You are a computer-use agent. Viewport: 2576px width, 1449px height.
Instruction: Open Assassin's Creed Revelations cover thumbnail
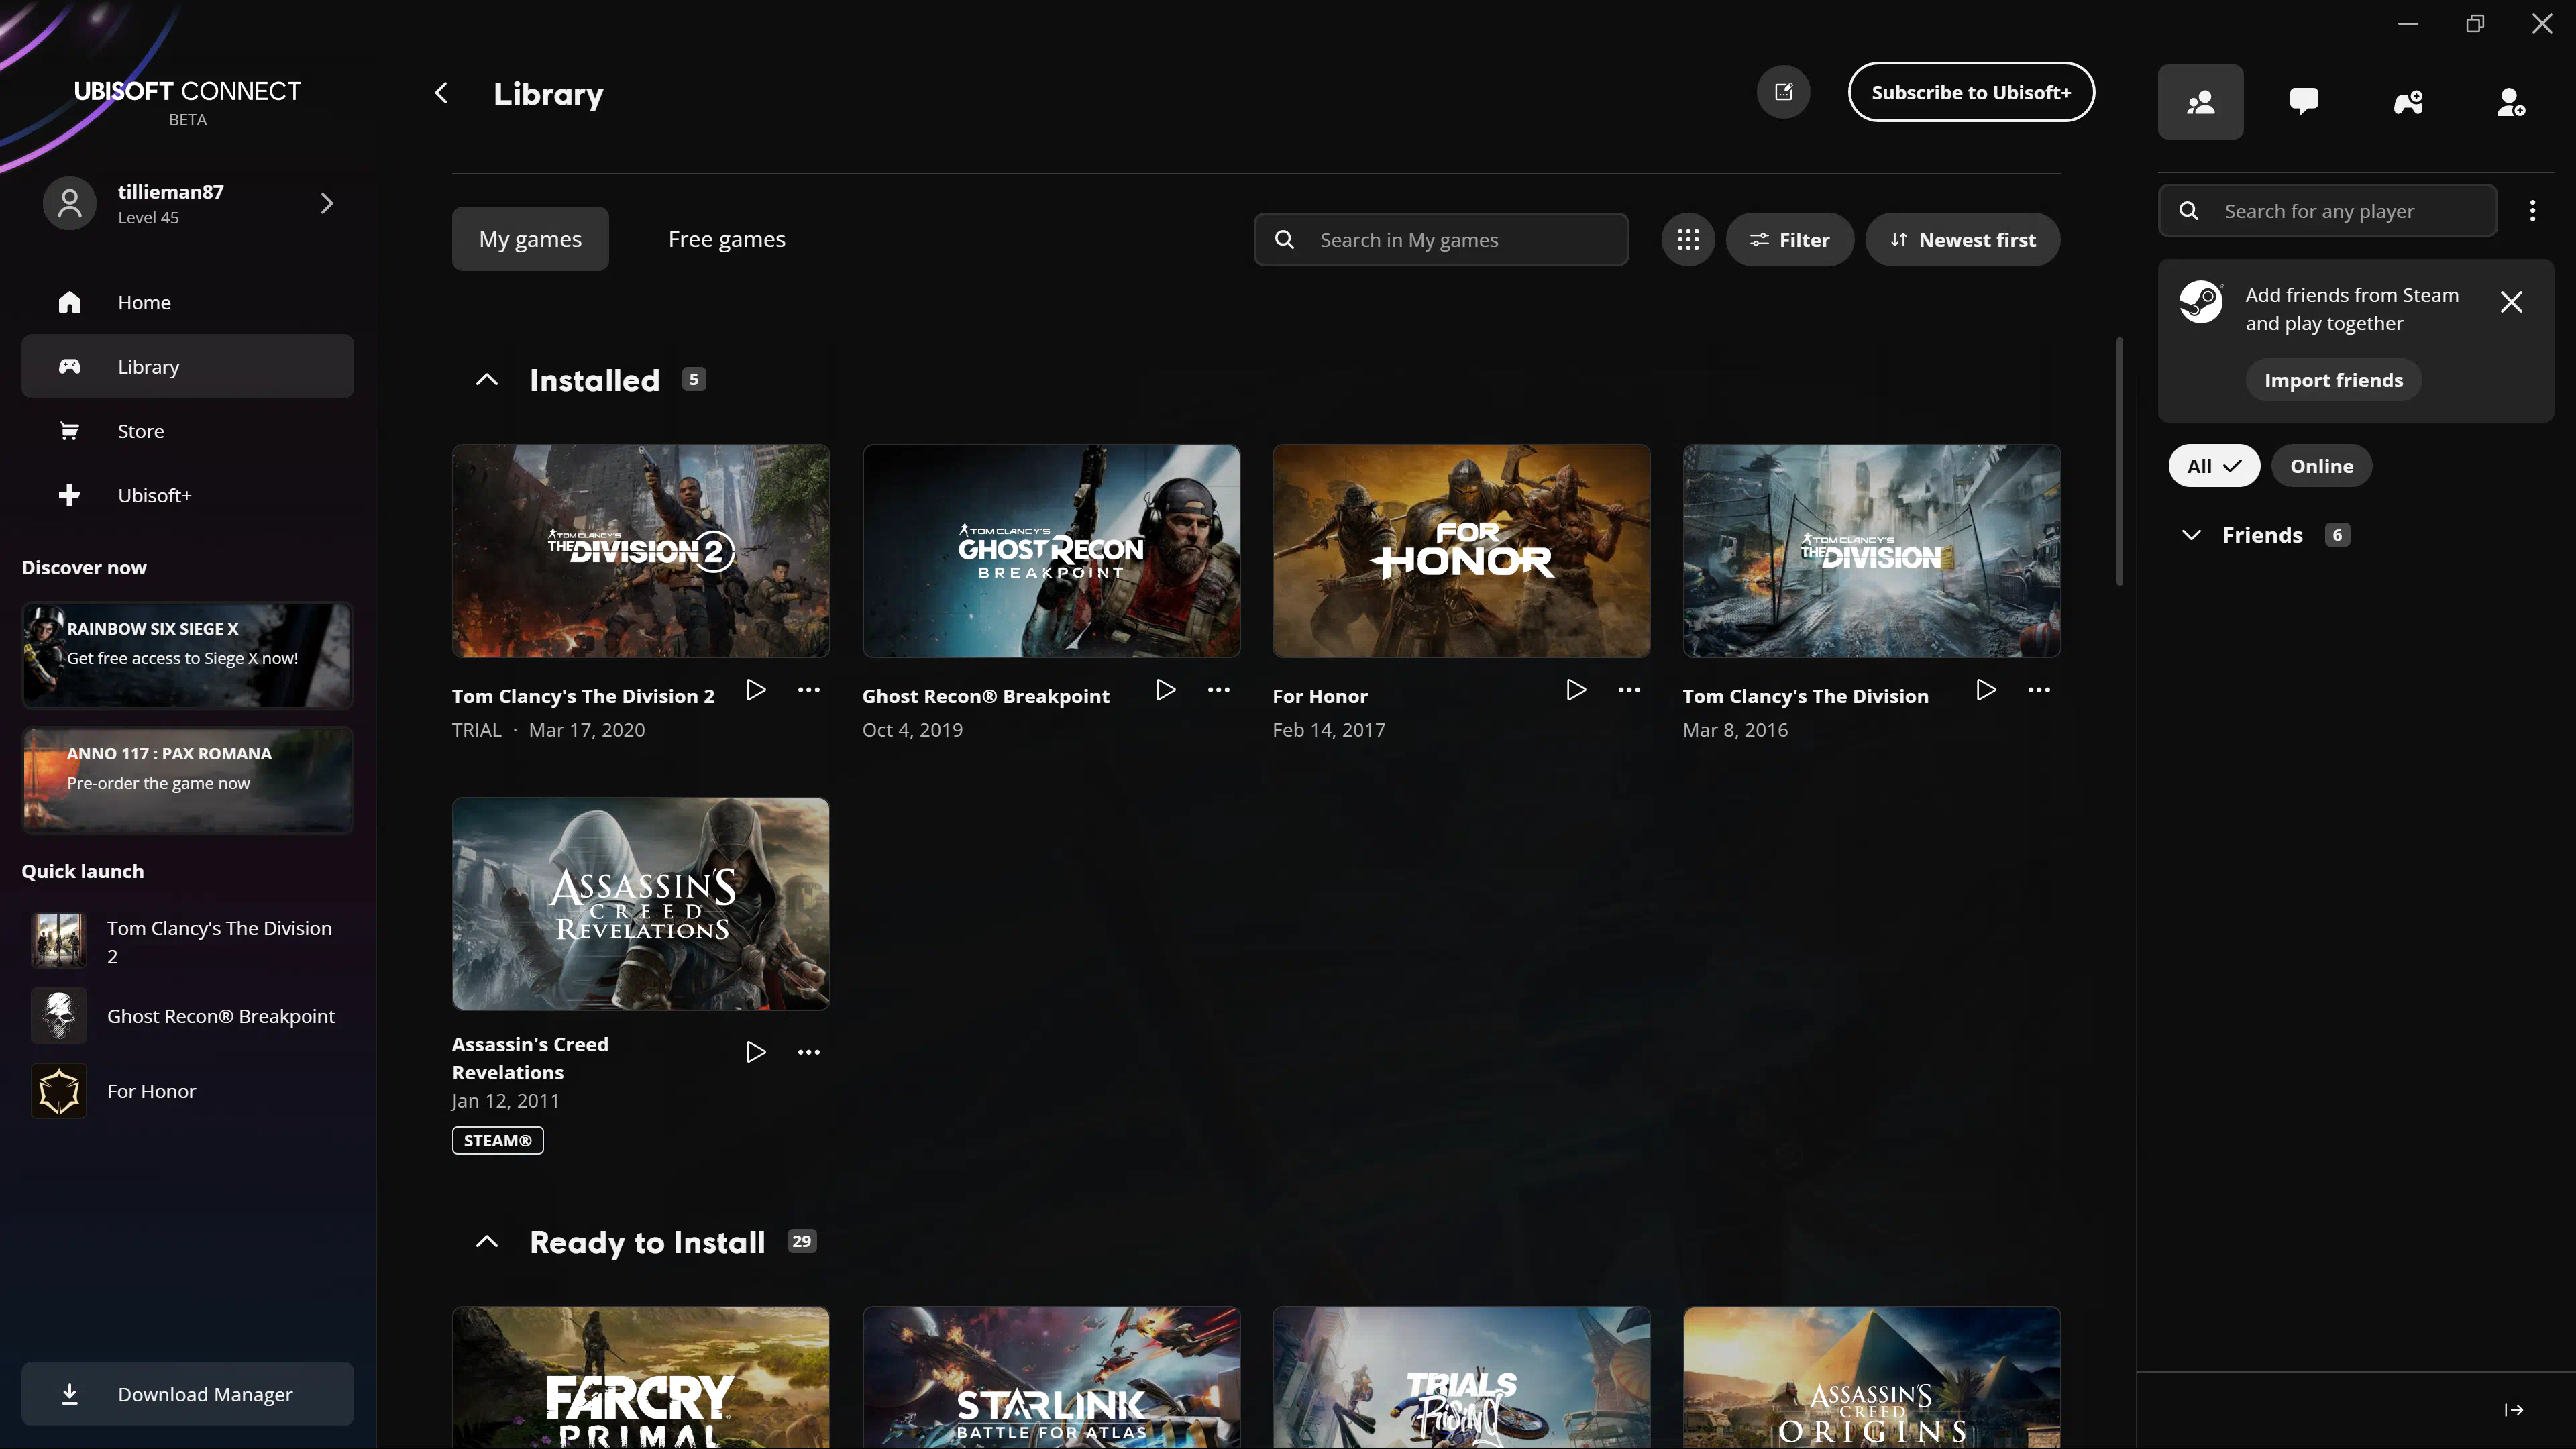pos(641,904)
